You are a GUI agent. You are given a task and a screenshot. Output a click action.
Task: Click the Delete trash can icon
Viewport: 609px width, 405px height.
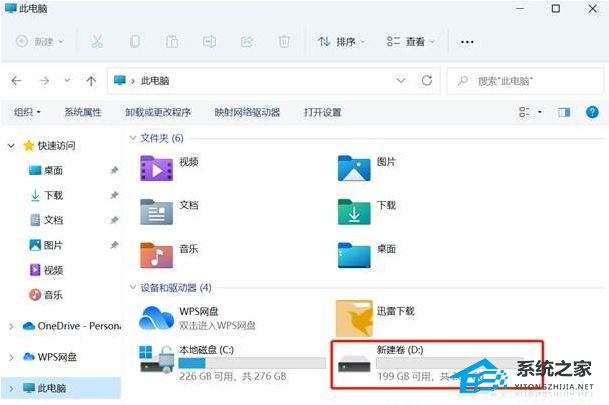tap(284, 42)
